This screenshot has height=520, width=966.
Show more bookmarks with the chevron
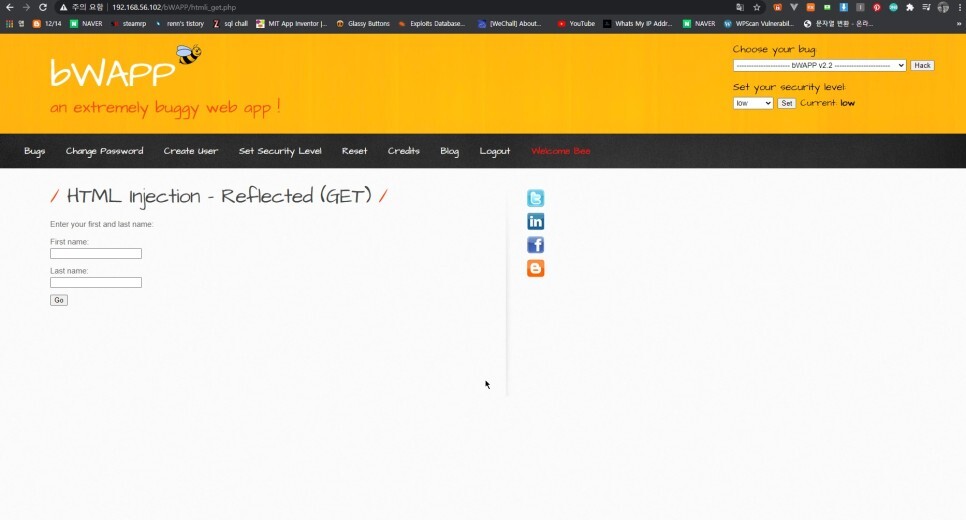tap(959, 23)
